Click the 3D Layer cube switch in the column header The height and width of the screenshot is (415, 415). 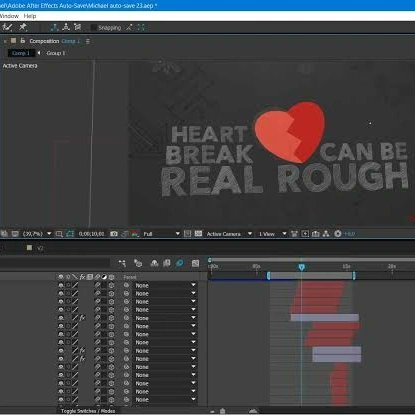click(111, 277)
